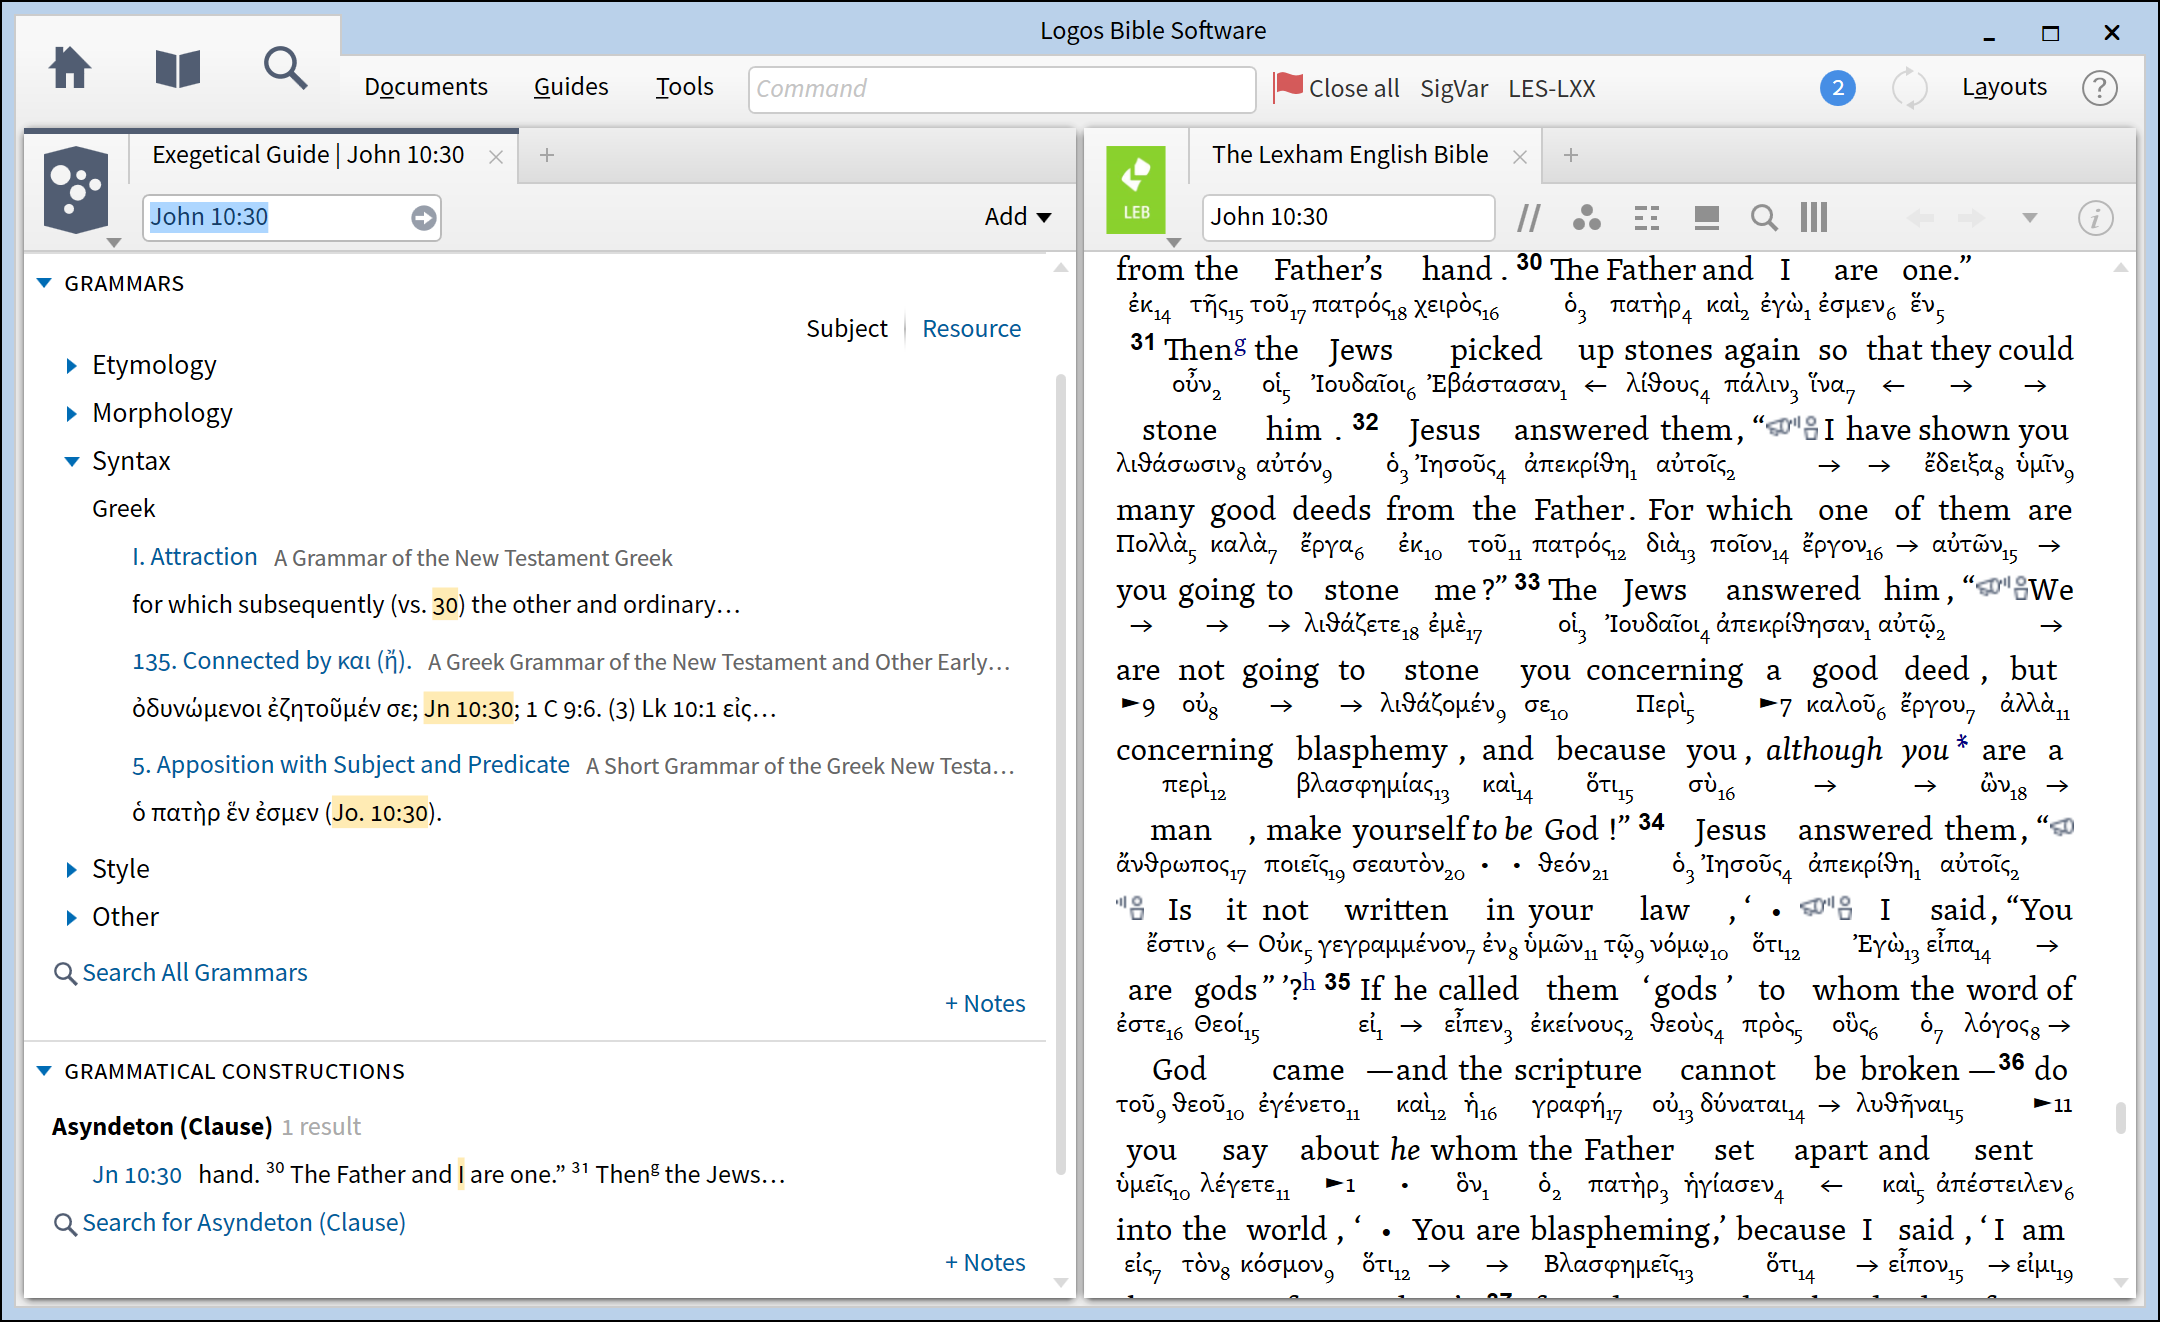The image size is (2160, 1322).
Task: Open the visual filters dots icon
Action: [1586, 217]
